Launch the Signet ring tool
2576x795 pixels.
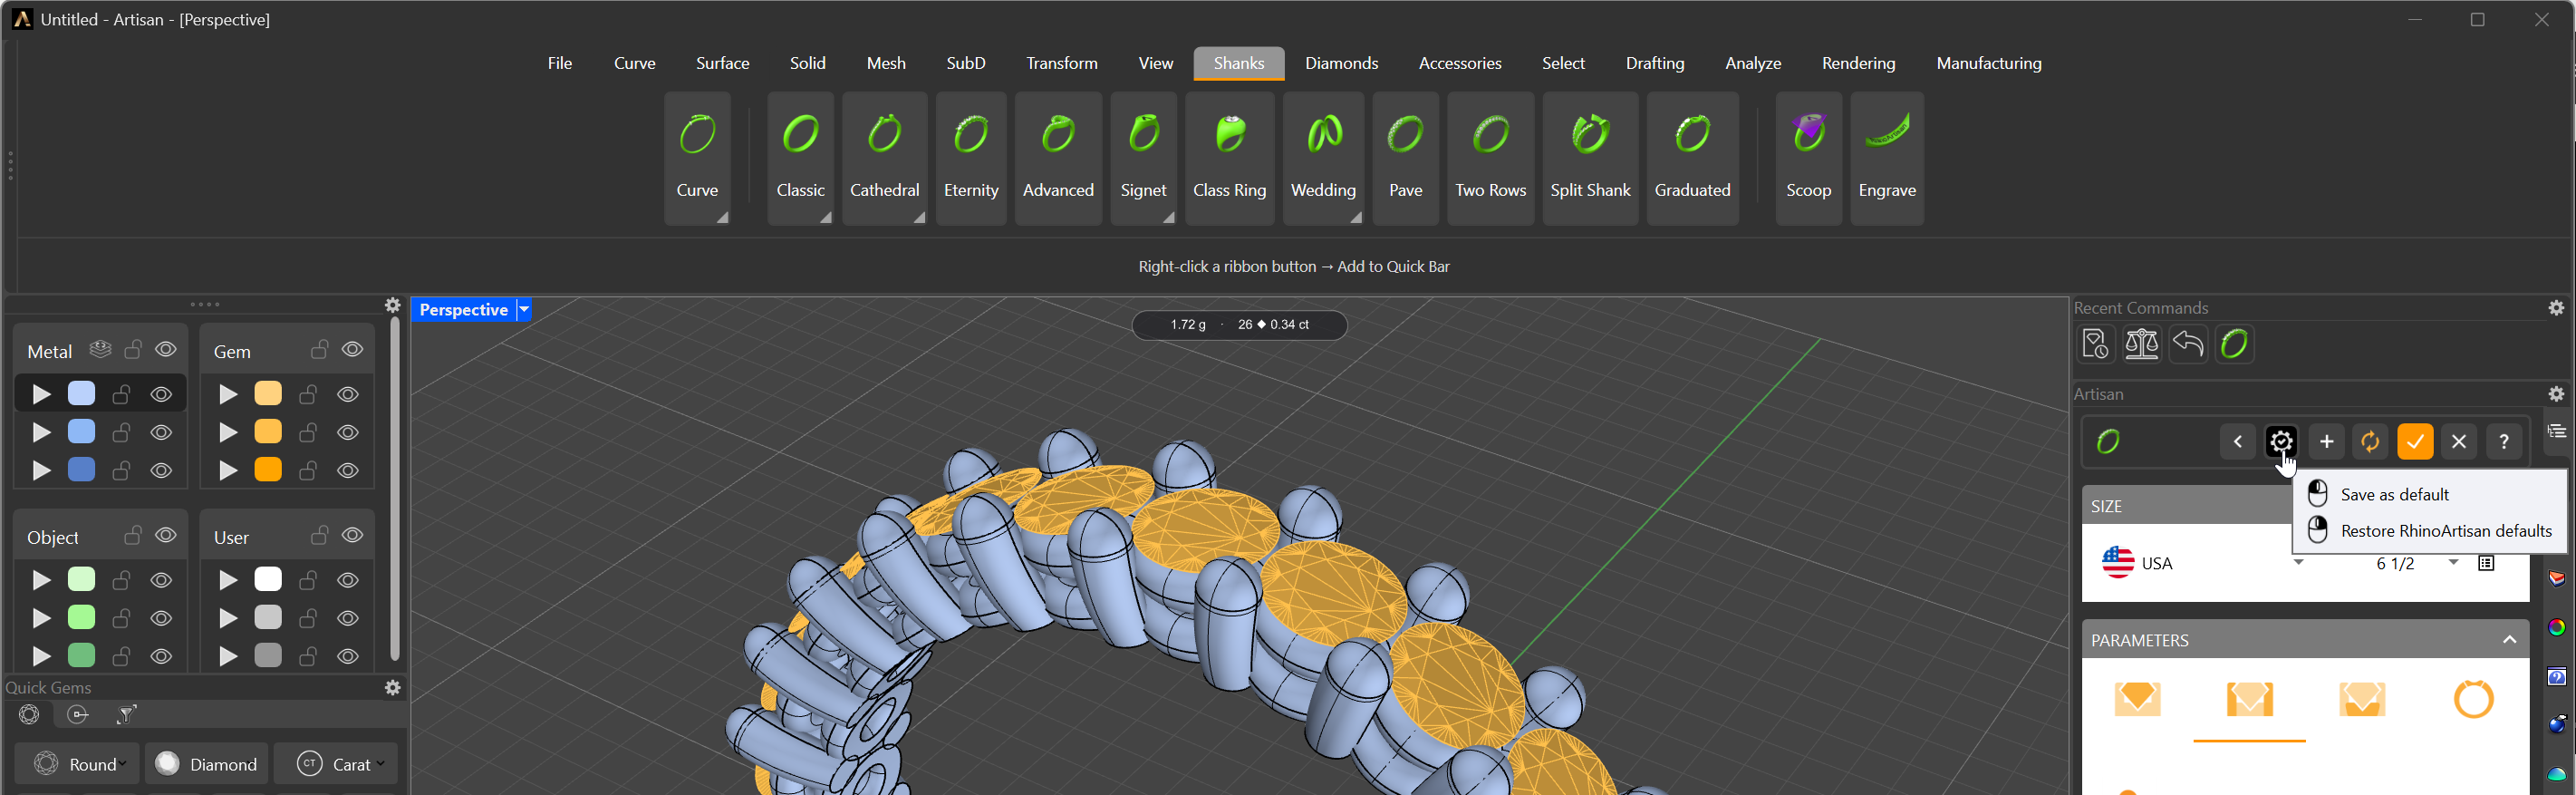[x=1143, y=158]
